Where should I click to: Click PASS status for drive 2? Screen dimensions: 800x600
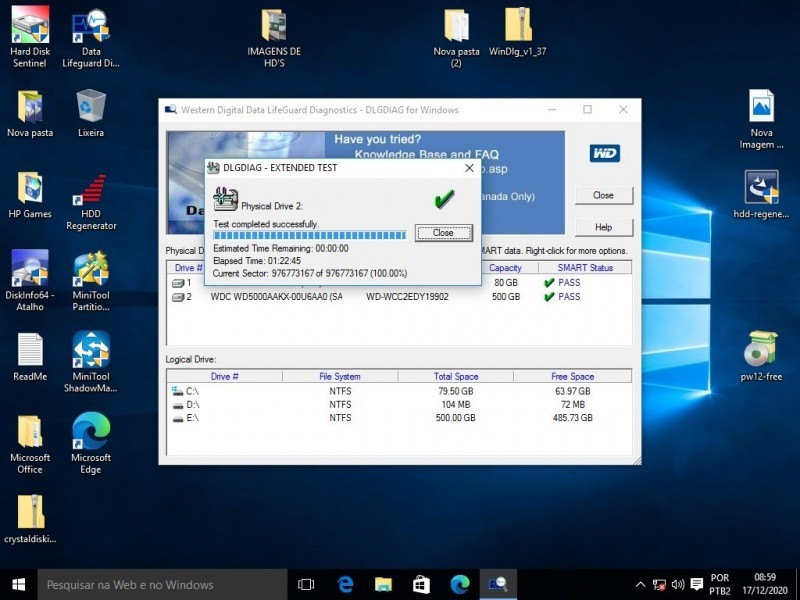(x=569, y=297)
